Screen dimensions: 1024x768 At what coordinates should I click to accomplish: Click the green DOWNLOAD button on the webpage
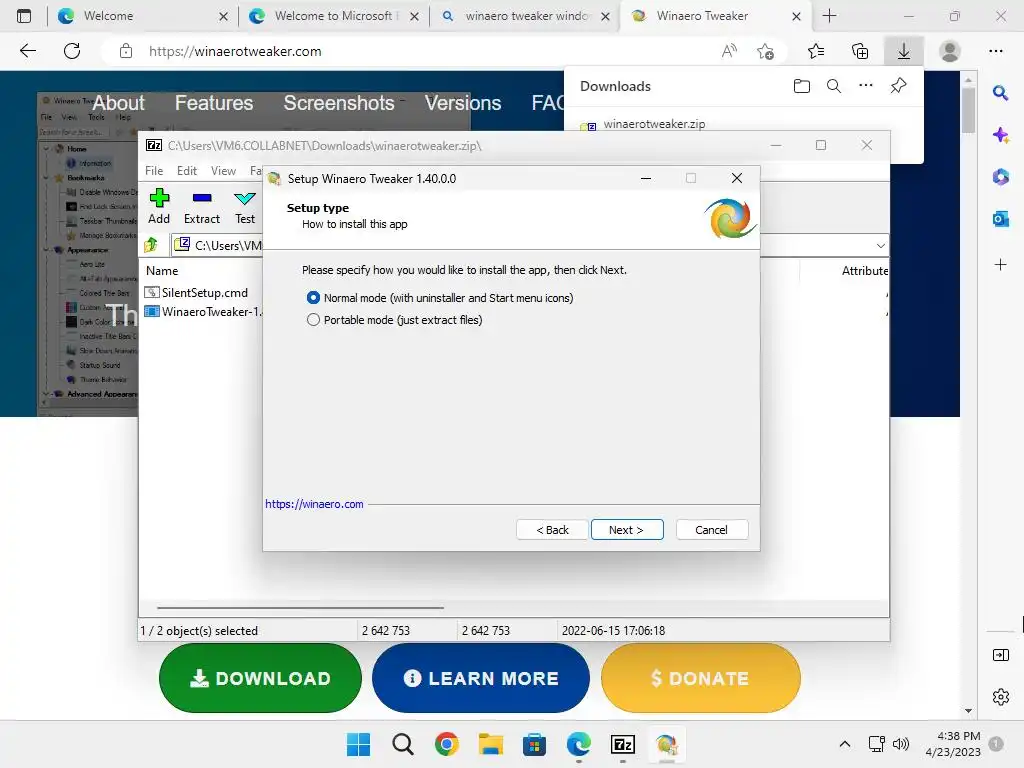point(260,678)
